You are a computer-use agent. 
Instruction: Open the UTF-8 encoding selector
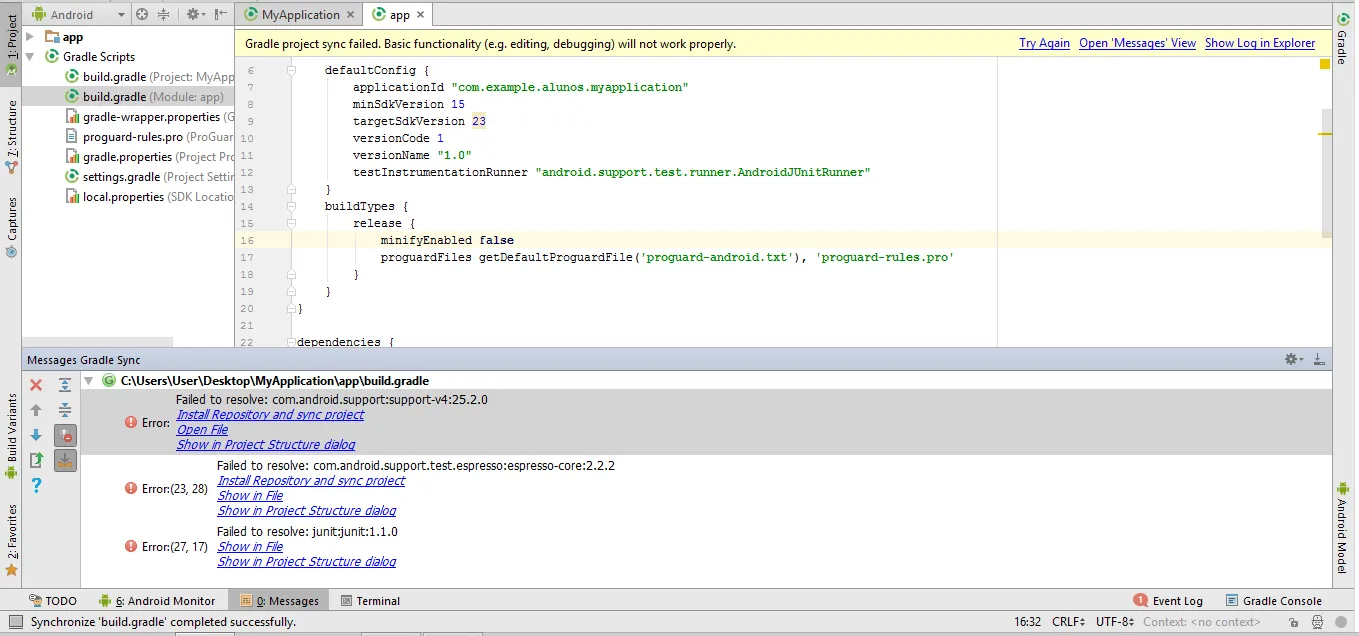click(1114, 622)
